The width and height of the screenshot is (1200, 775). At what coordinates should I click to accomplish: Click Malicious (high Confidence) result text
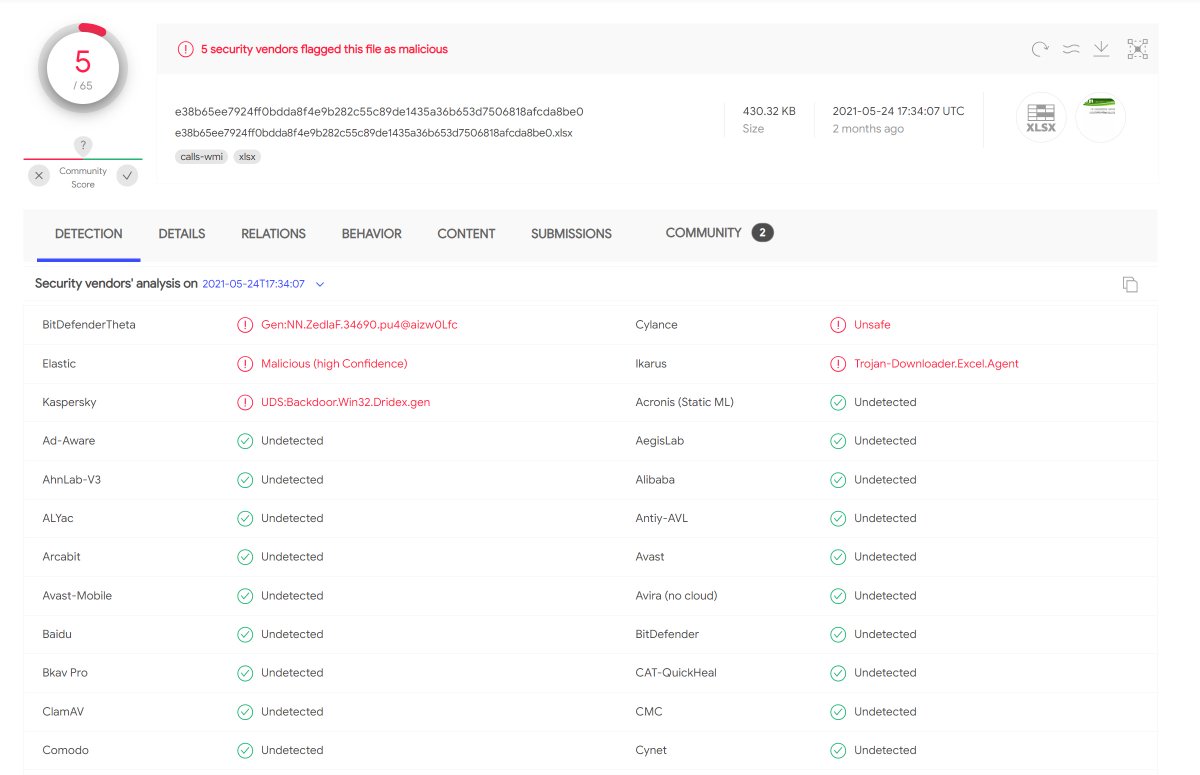(334, 364)
